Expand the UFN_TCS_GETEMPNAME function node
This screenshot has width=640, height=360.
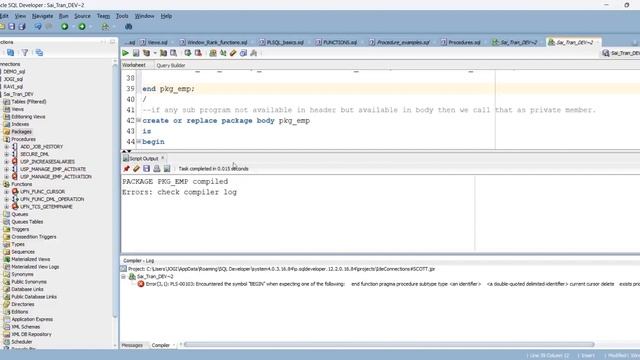point(6,207)
